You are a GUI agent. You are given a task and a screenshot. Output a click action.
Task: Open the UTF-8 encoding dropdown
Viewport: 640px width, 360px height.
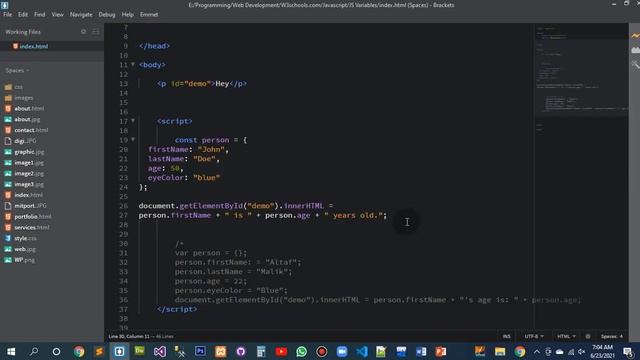(534, 336)
